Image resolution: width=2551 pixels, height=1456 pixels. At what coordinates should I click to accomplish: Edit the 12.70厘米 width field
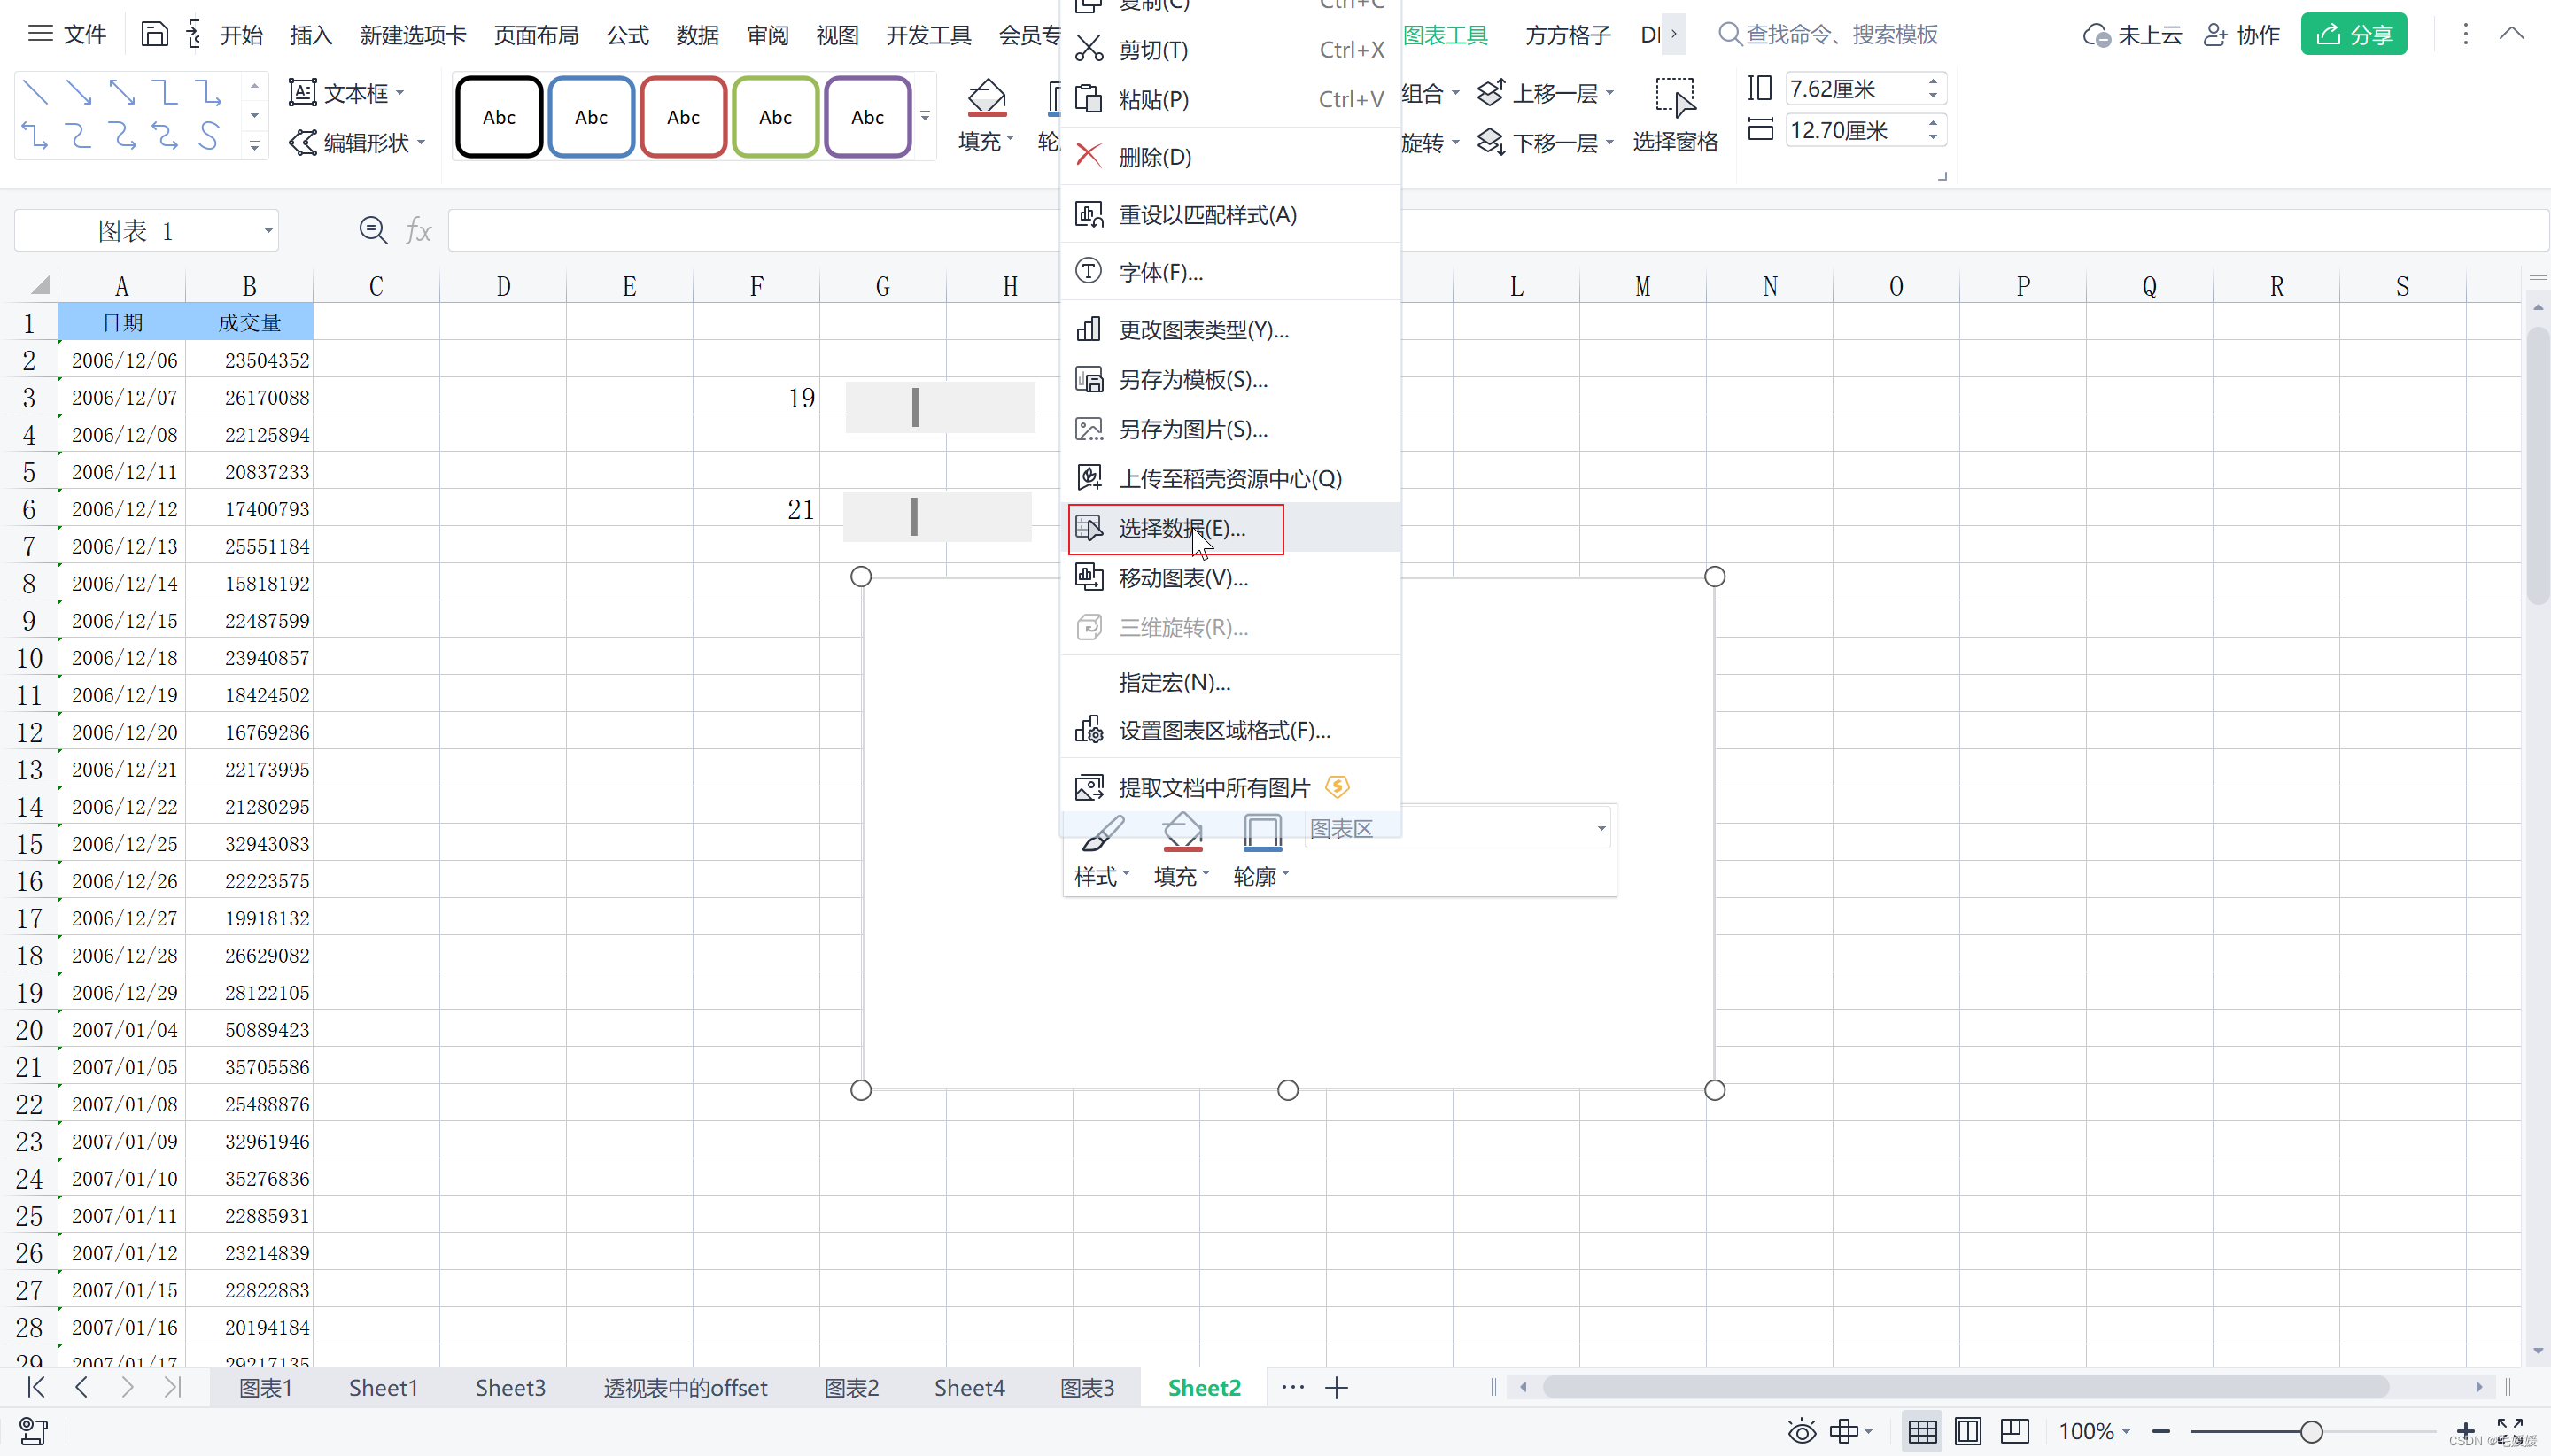(x=1855, y=130)
